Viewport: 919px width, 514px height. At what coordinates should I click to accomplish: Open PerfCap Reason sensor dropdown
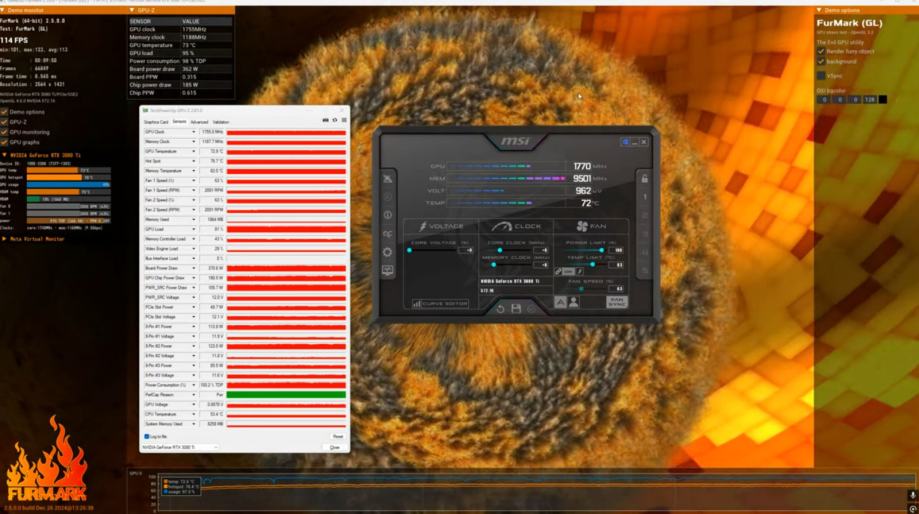[x=193, y=395]
